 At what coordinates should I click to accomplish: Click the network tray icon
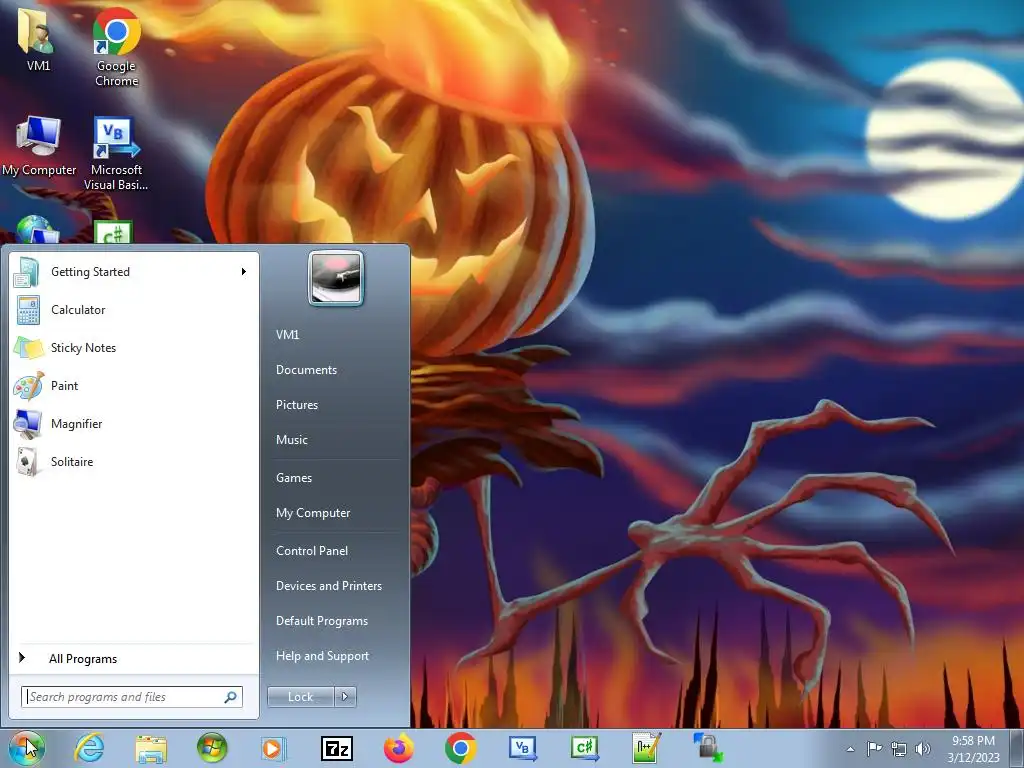899,749
